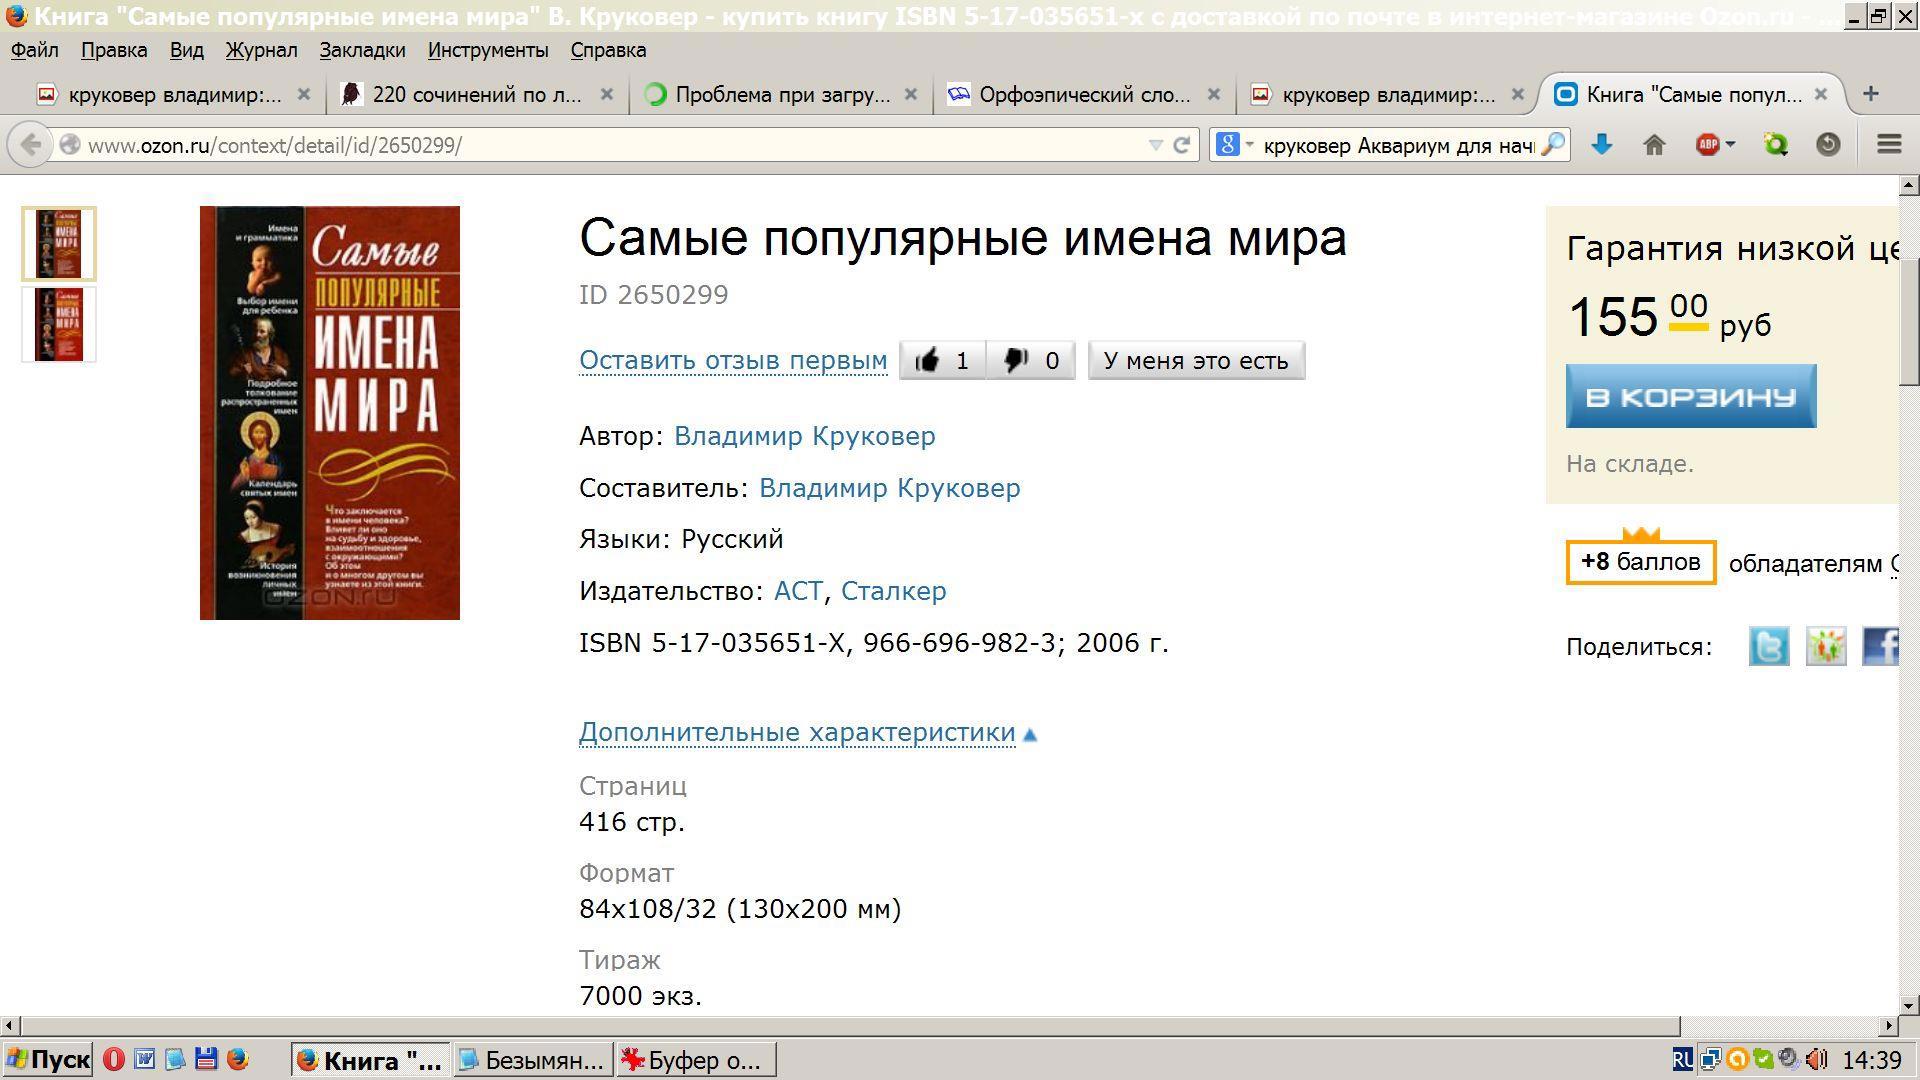Click the horizontal scrollbar at bottom

coord(850,1025)
